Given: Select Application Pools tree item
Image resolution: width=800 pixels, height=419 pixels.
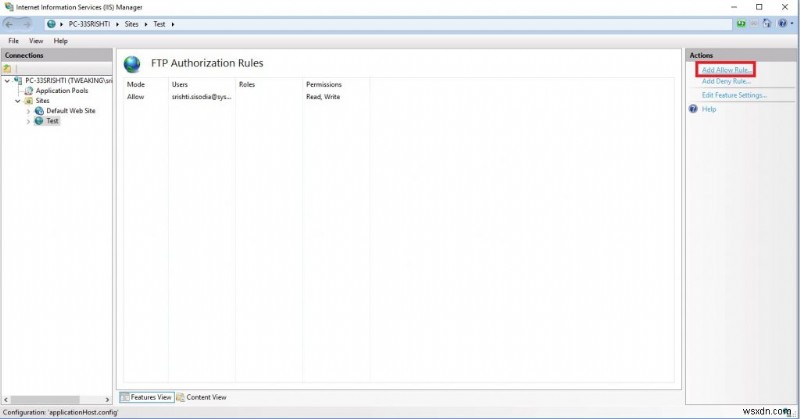Looking at the screenshot, I should click(x=62, y=90).
